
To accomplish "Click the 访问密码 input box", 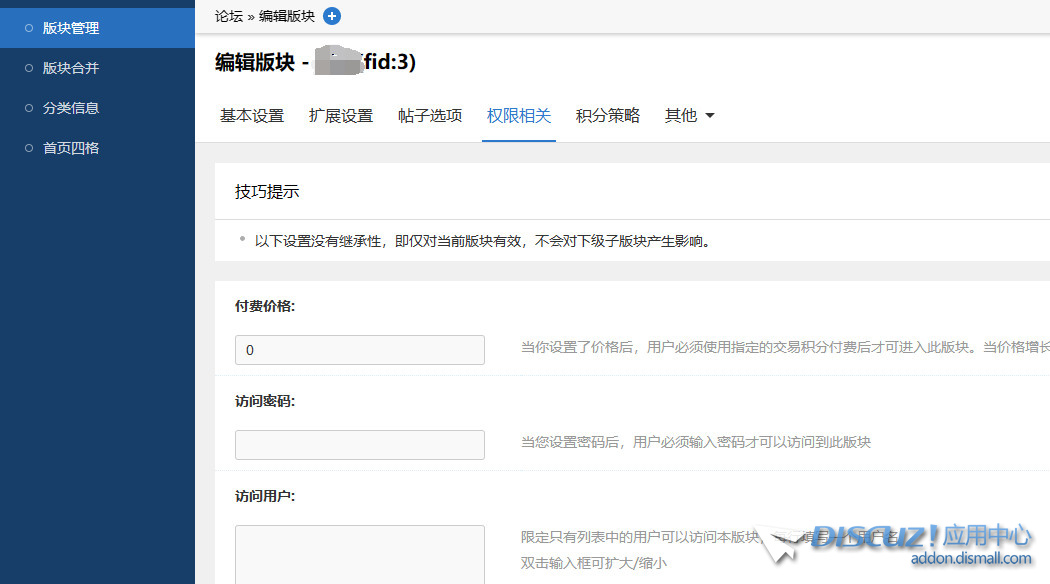I will point(360,445).
